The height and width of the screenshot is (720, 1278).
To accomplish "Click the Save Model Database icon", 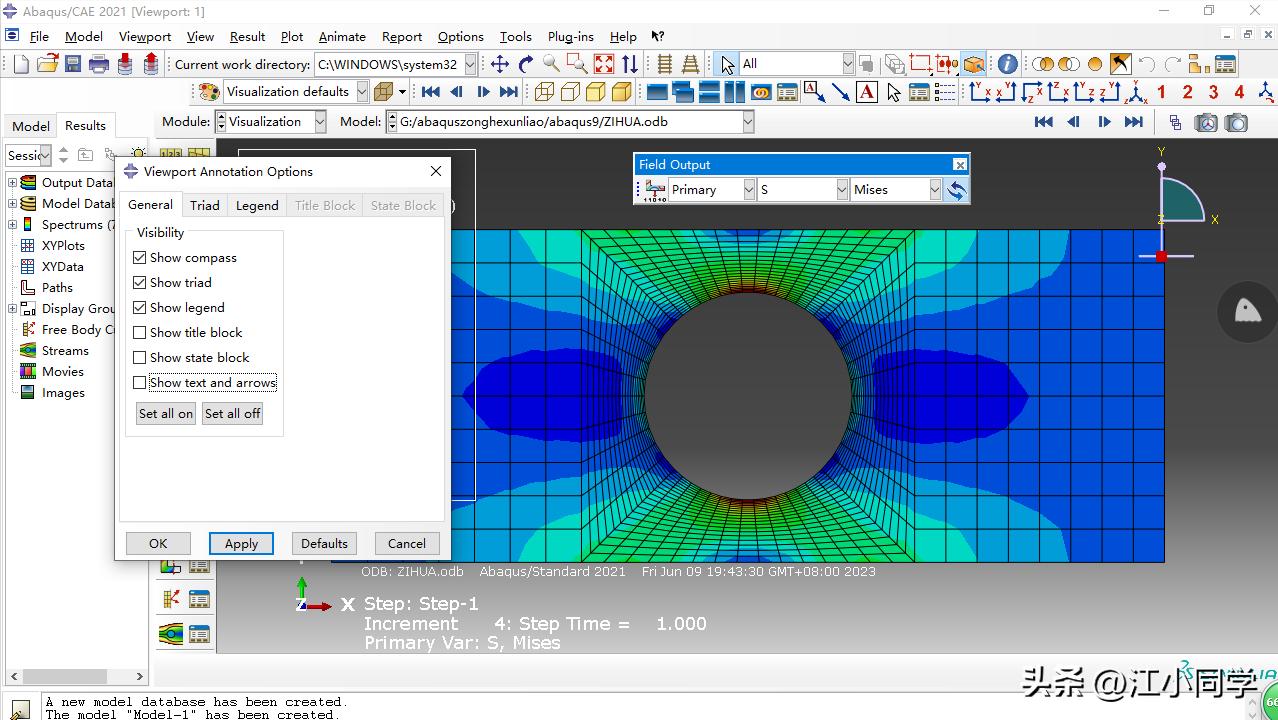I will pyautogui.click(x=73, y=64).
